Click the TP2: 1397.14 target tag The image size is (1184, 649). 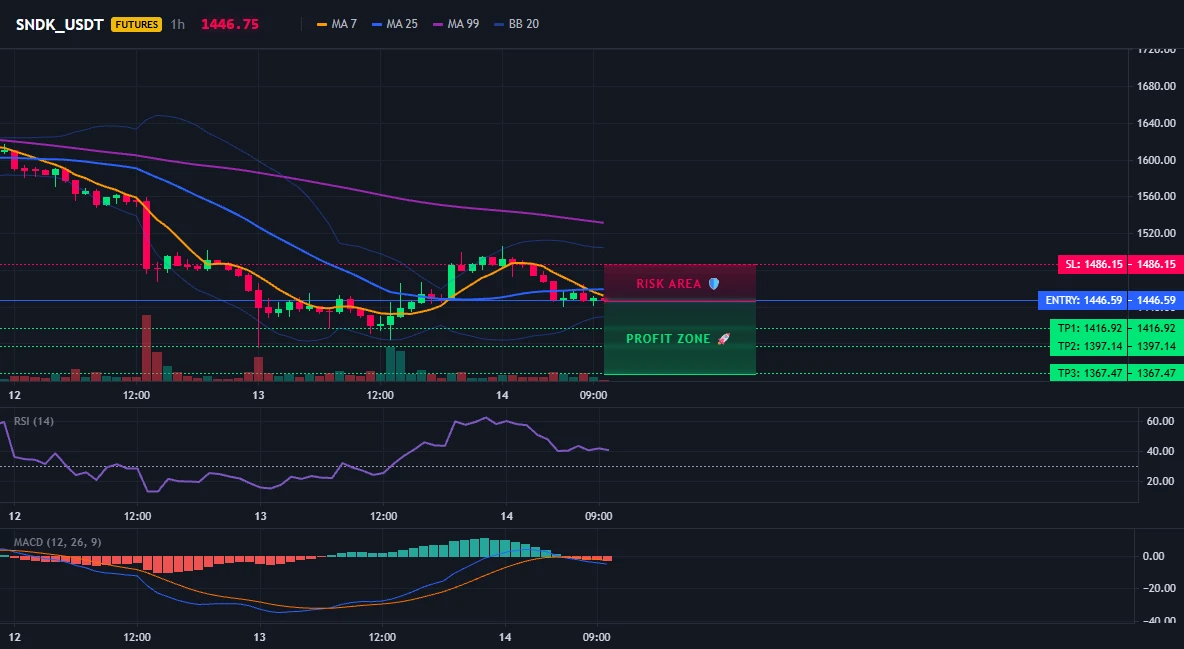[x=1089, y=347]
